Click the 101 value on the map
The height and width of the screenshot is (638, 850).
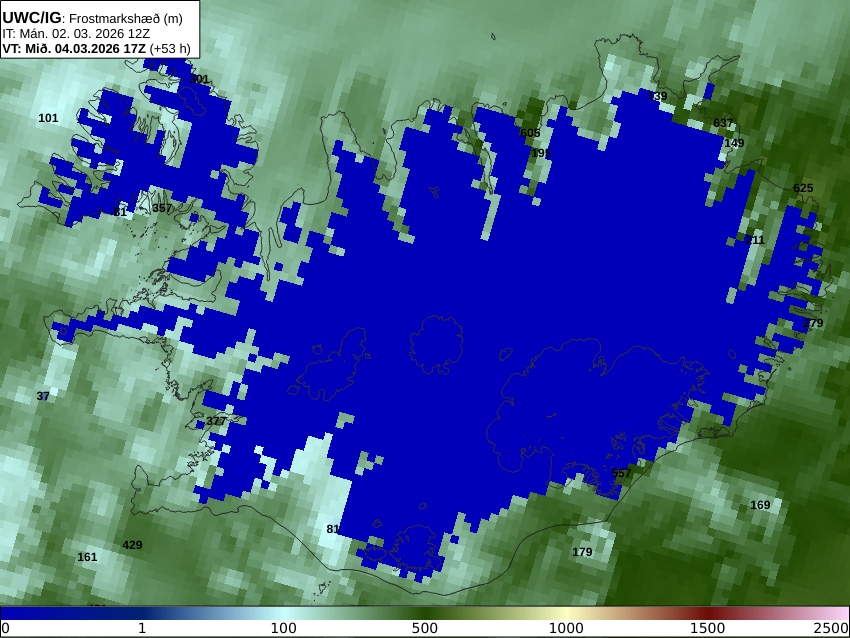click(x=48, y=118)
